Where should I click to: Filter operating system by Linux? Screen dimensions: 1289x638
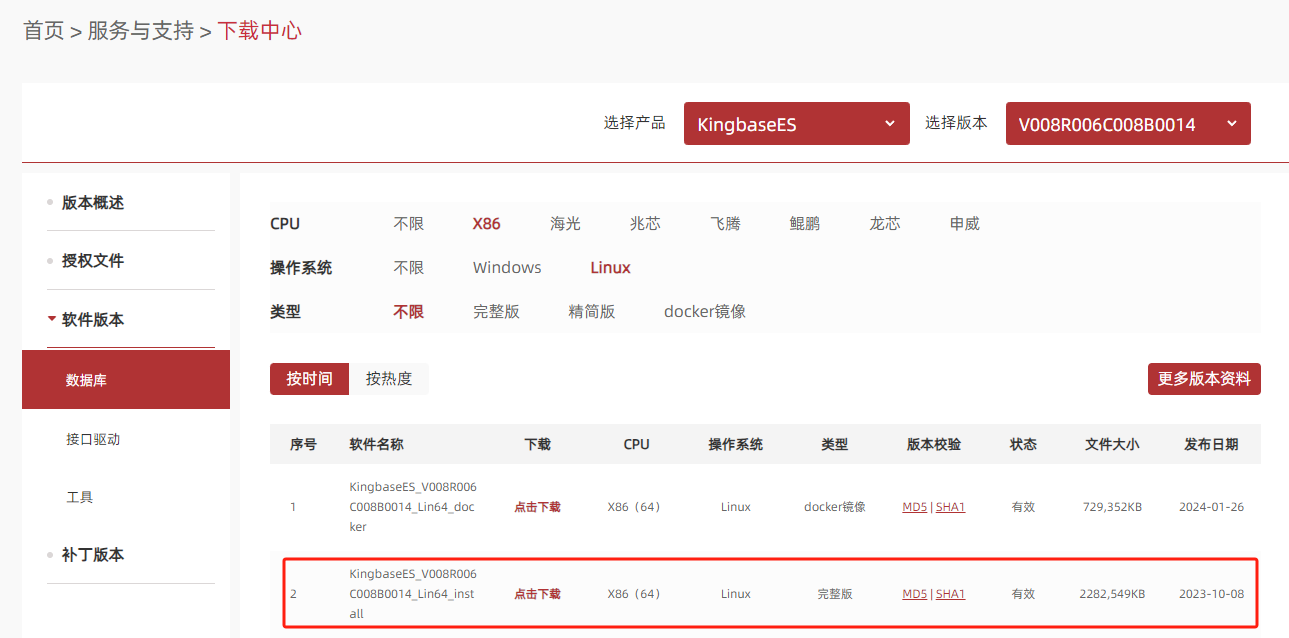611,268
